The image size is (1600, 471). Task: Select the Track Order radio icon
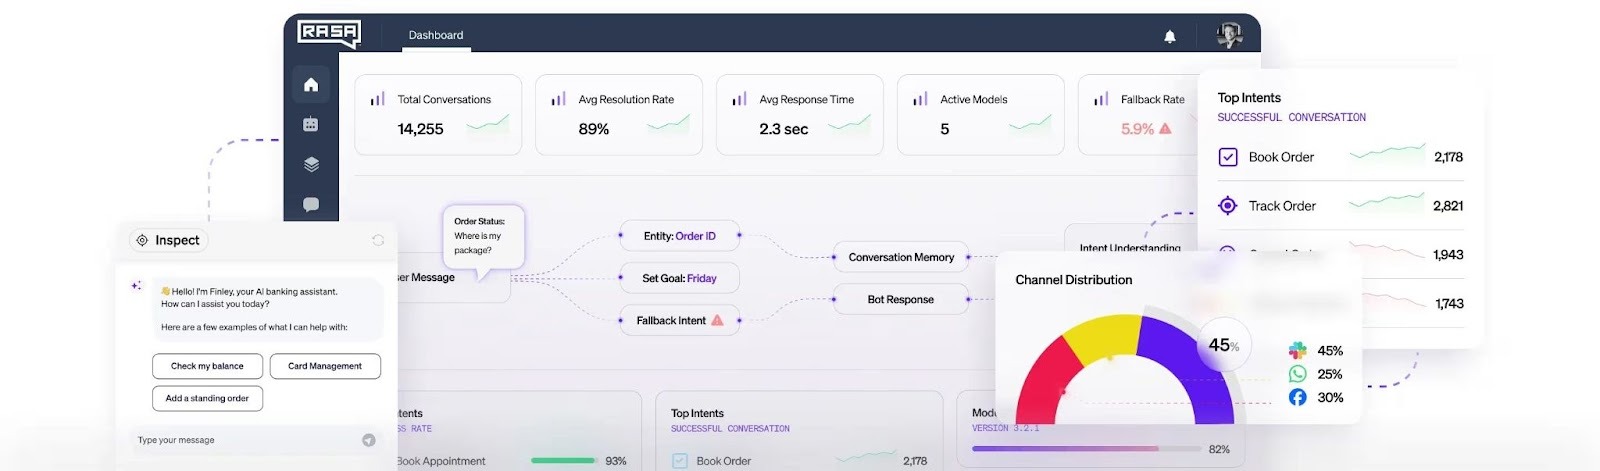point(1228,206)
